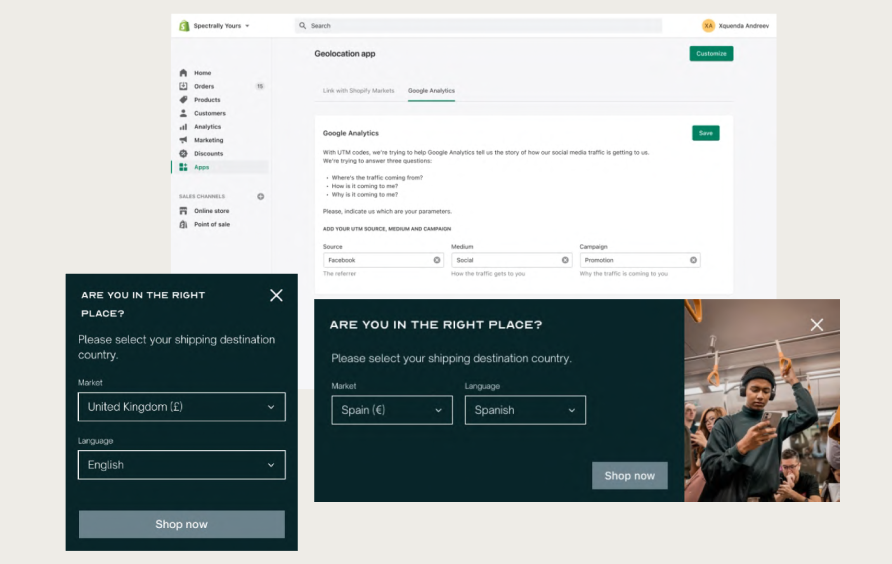
Task: Click the Campaign field containing Promotion
Action: (640, 260)
